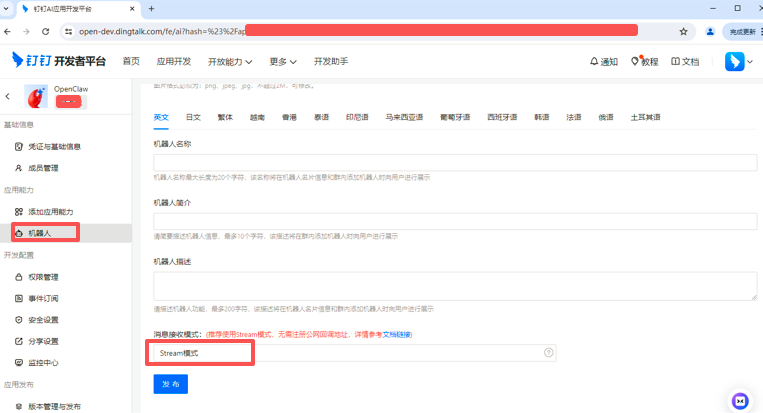Open 教程 tutorials link
This screenshot has width=763, height=413.
(x=645, y=62)
